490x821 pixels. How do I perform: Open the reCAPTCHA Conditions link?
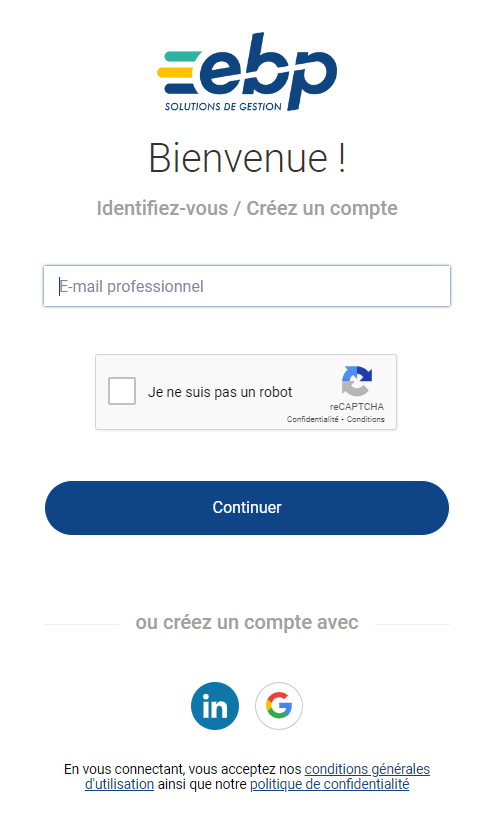pyautogui.click(x=365, y=419)
